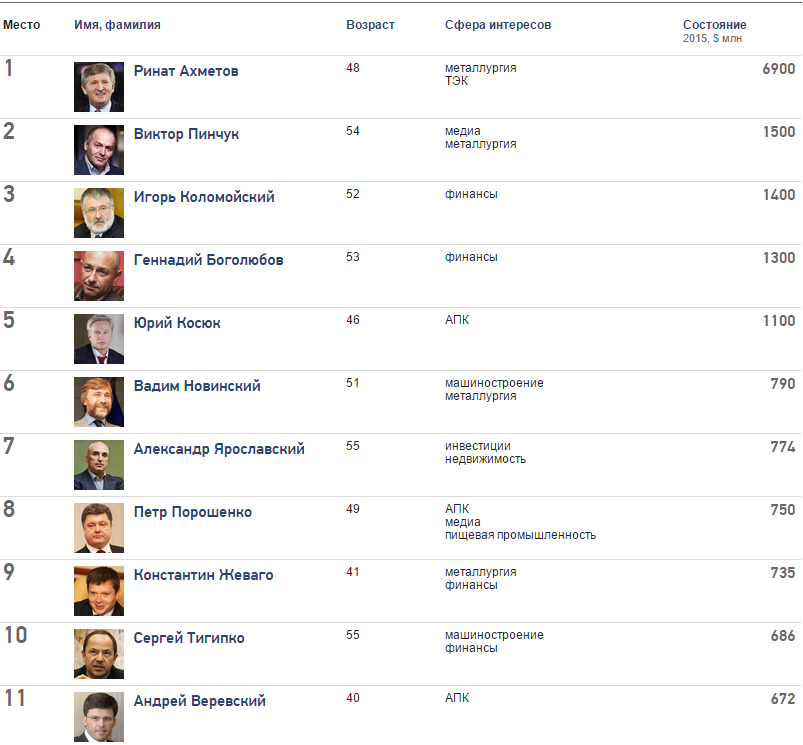The width and height of the screenshot is (803, 745).
Task: Open Viktor Pinchuk's photo thumbnail
Action: point(99,150)
